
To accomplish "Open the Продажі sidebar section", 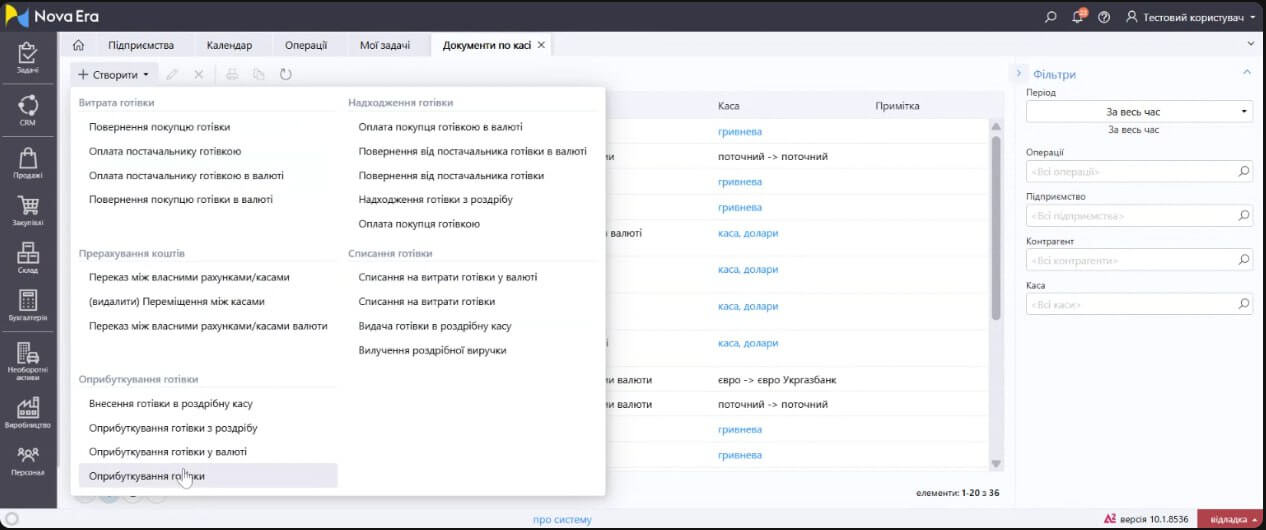I will pos(28,162).
